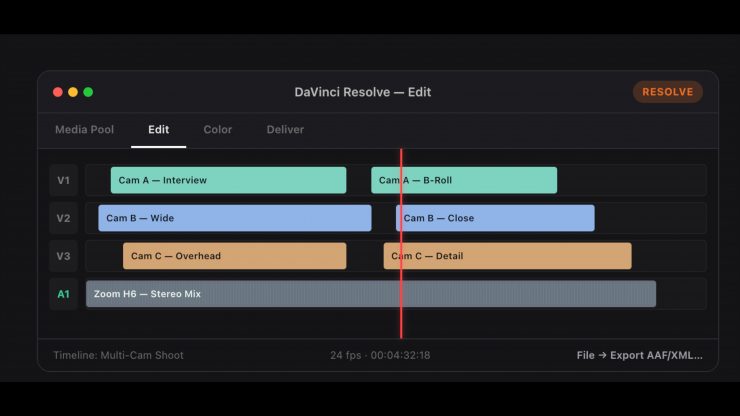
Task: Open the Color tab
Action: coord(218,130)
